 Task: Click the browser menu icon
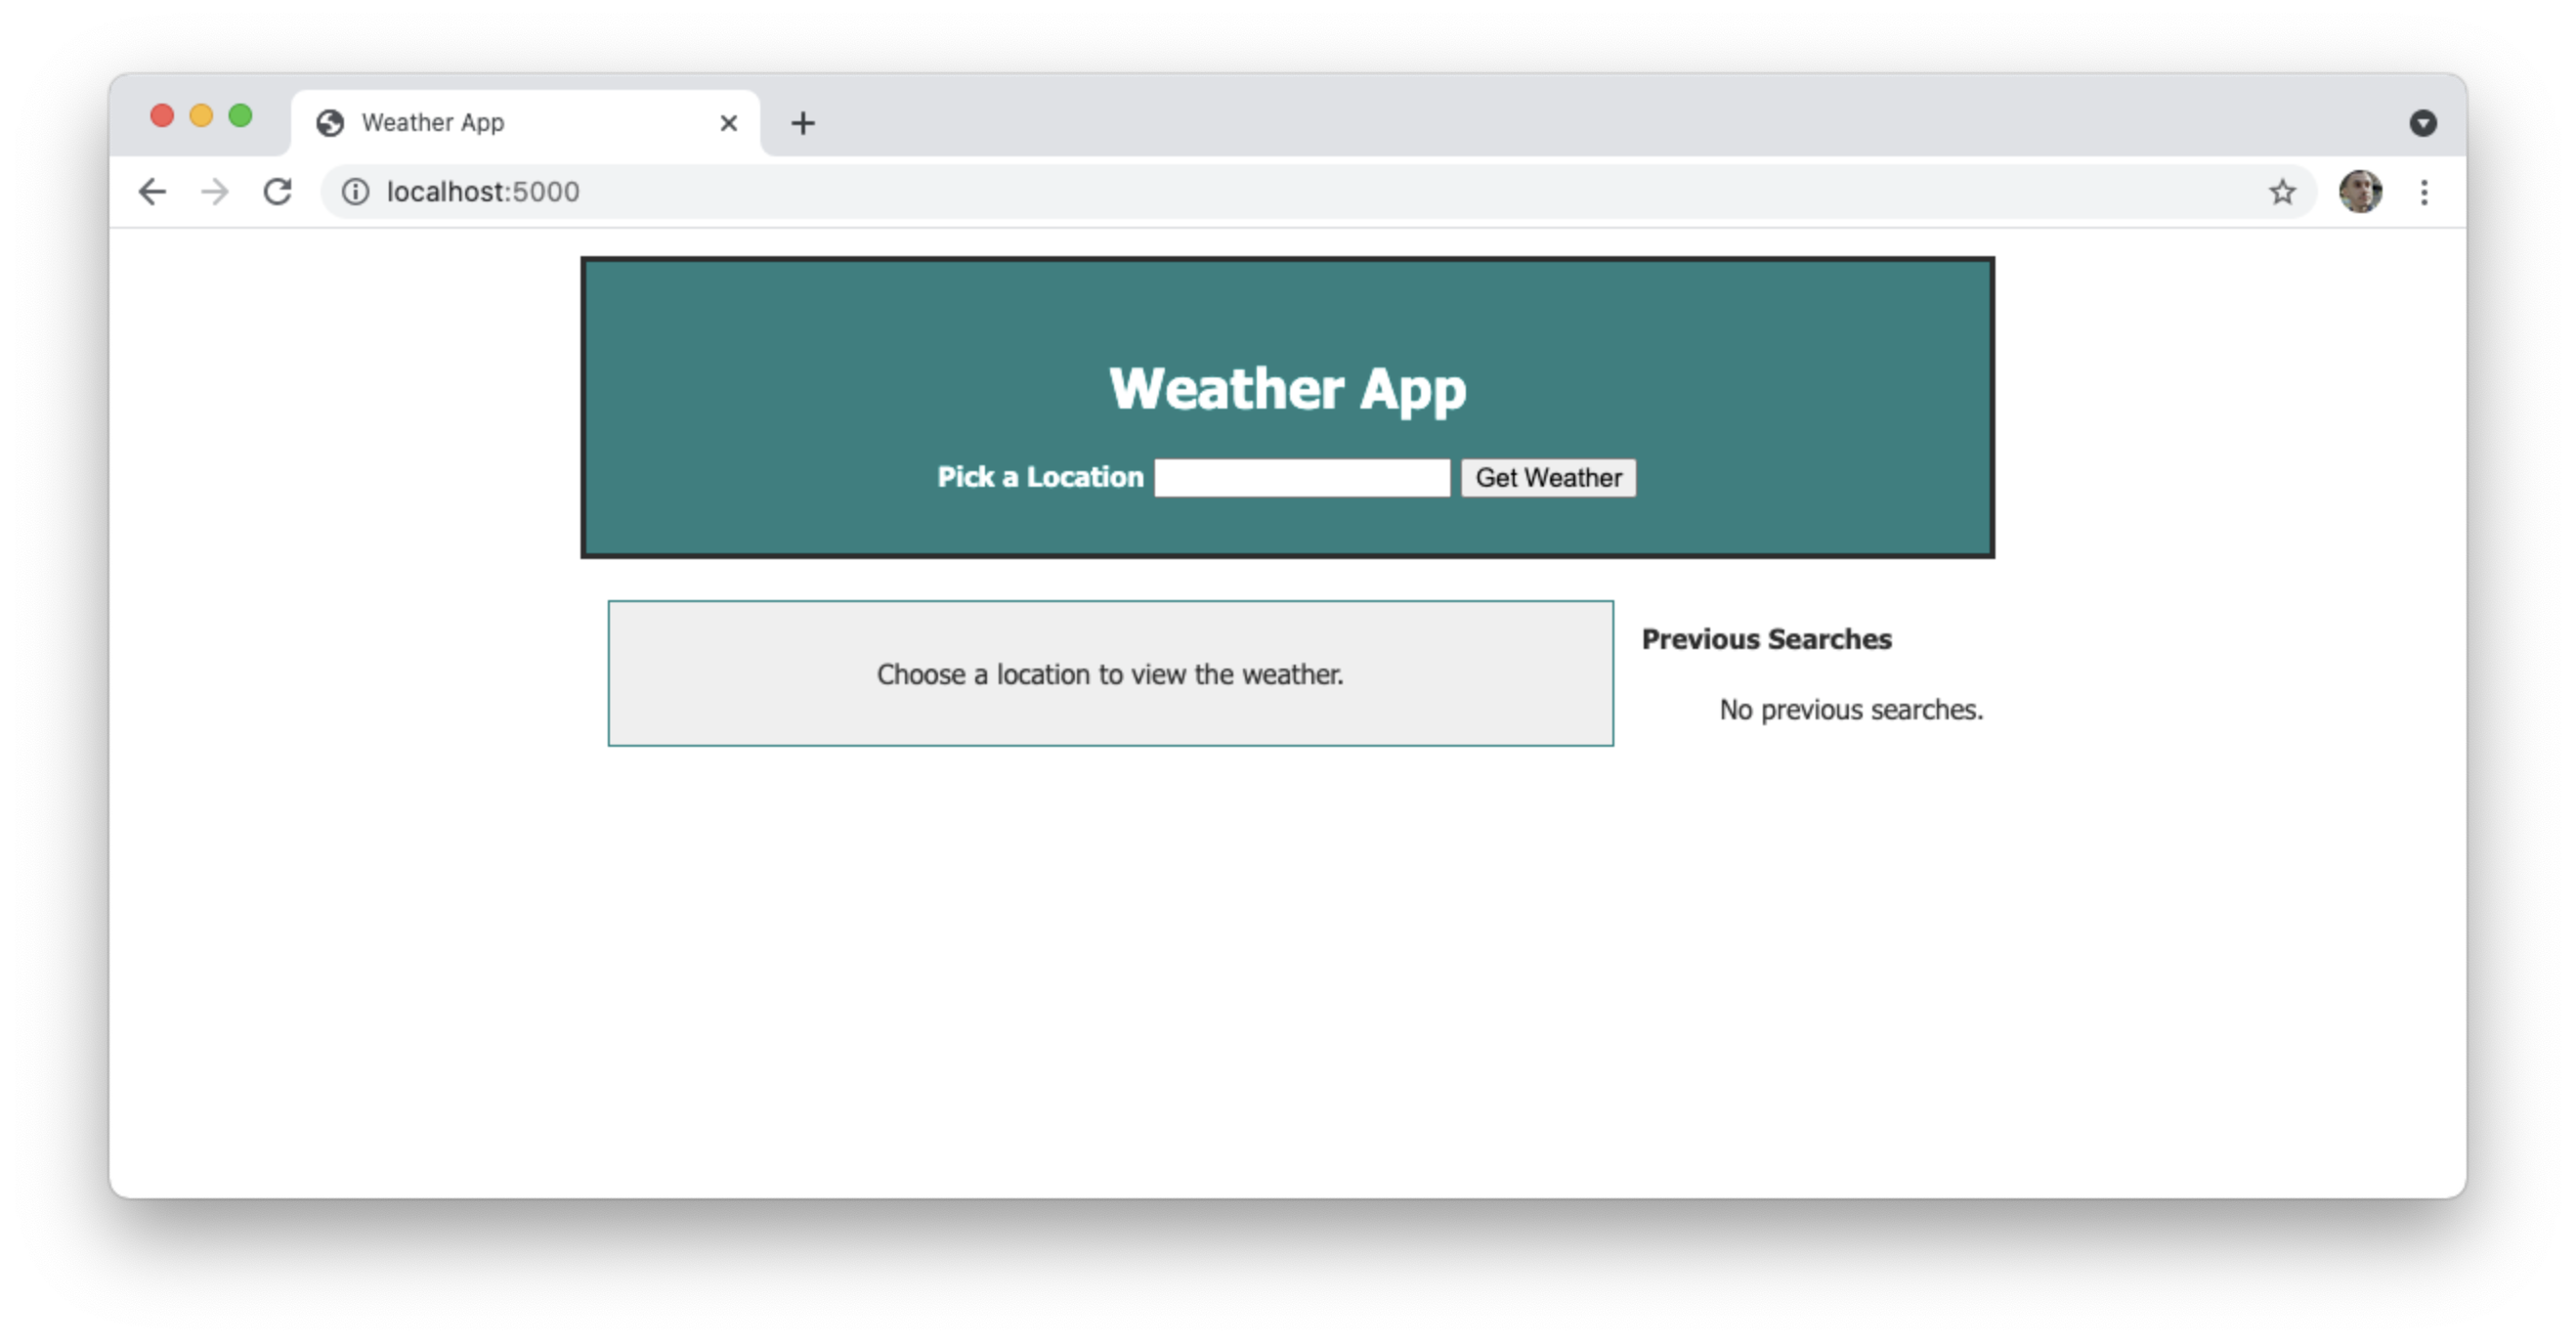click(x=2425, y=191)
